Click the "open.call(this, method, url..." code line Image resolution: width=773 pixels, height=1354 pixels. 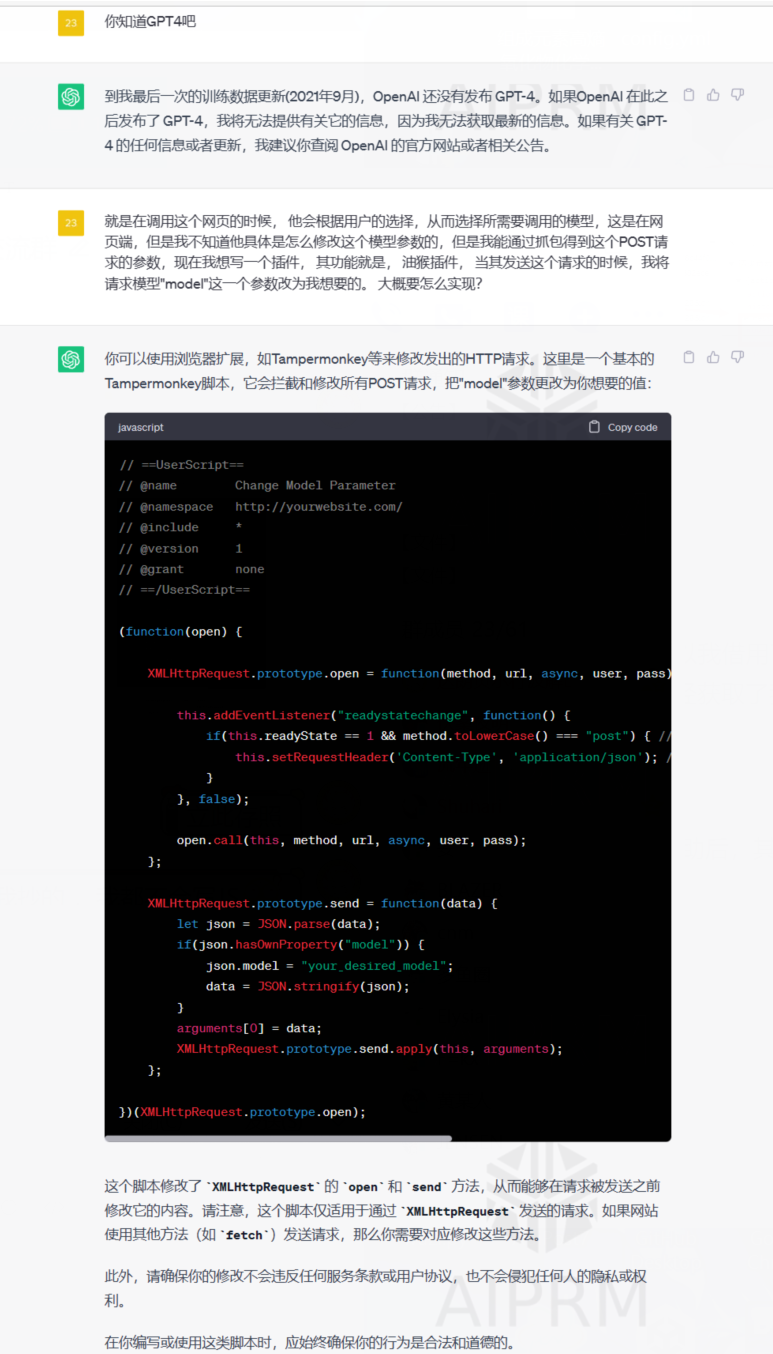[x=351, y=841]
